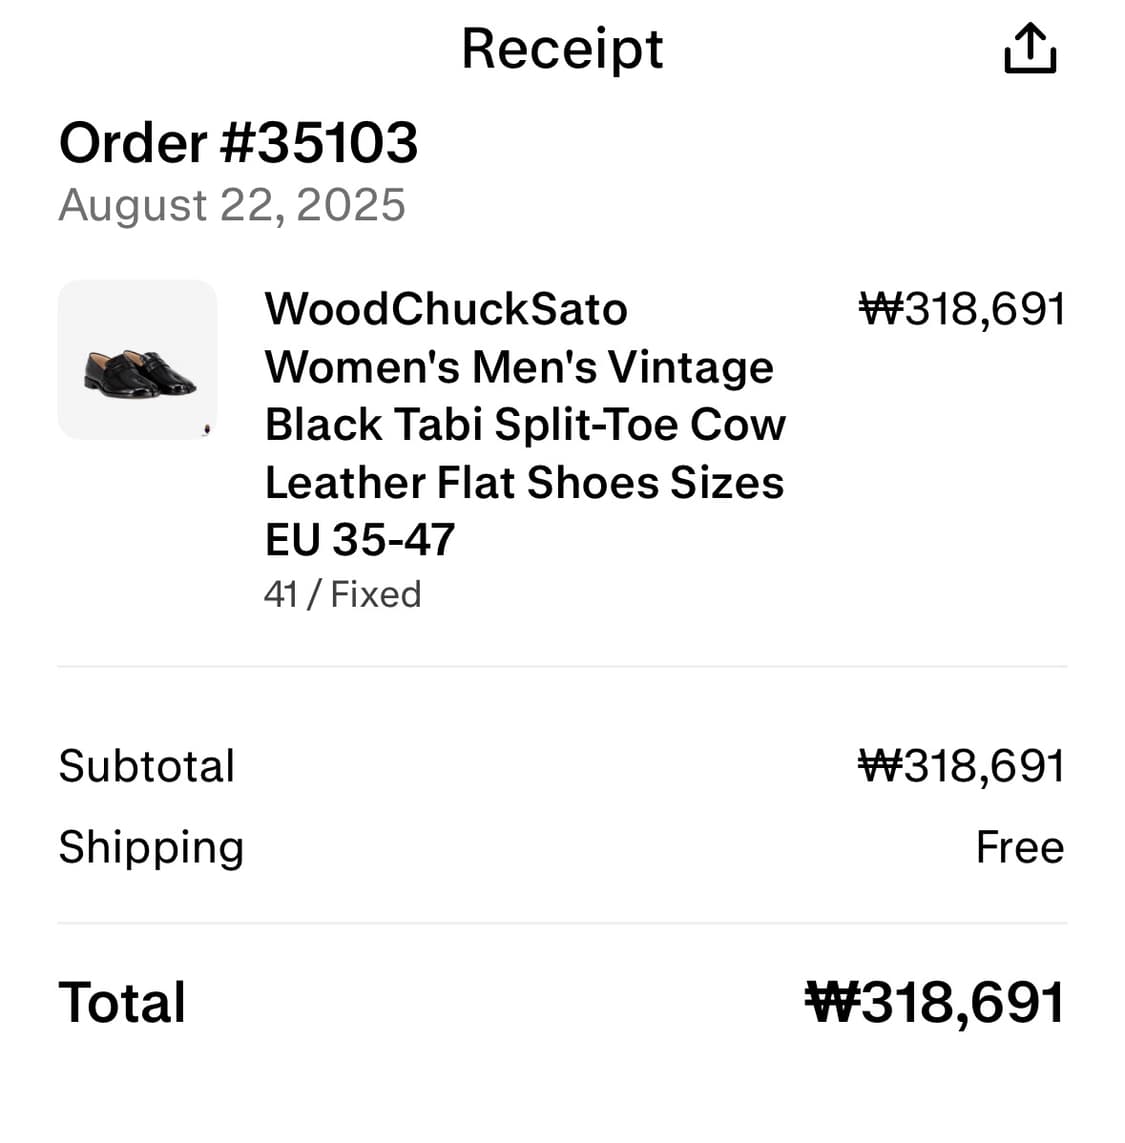The height and width of the screenshot is (1143, 1125).
Task: Click the EU 35-47 size range text
Action: tap(360, 540)
